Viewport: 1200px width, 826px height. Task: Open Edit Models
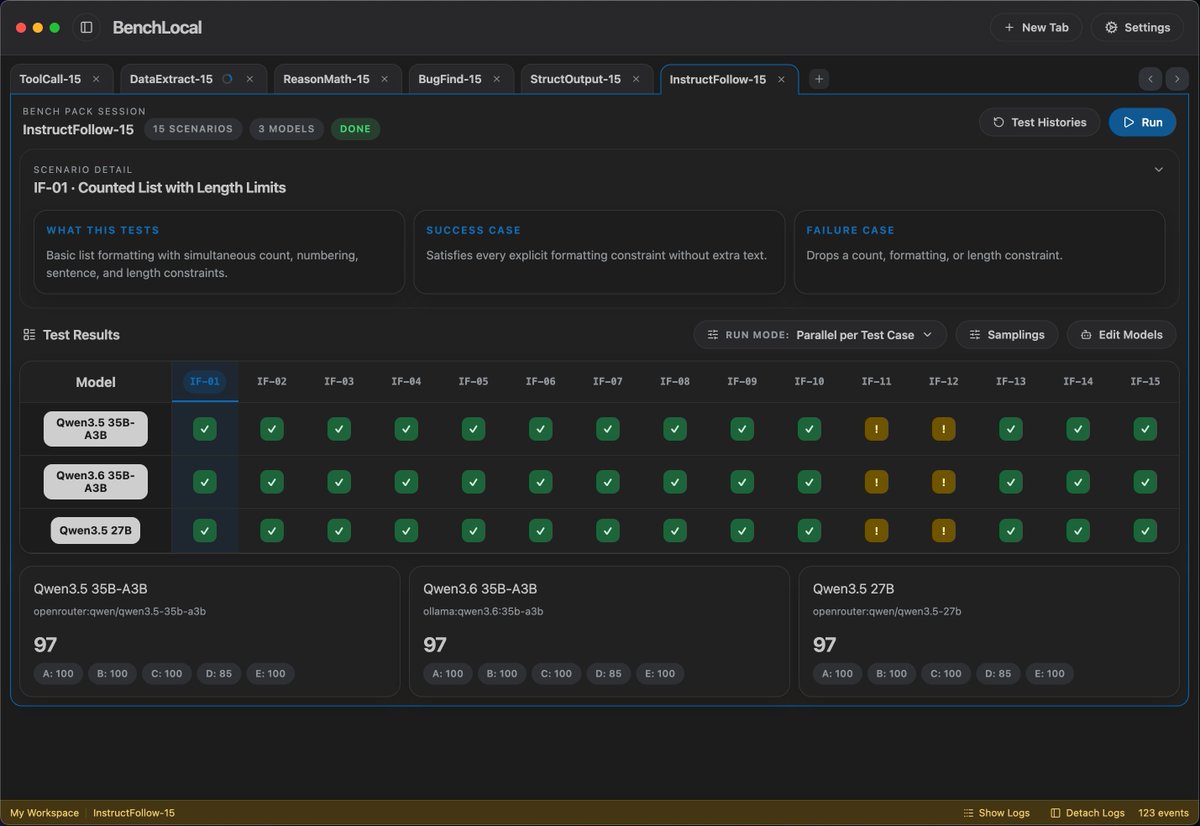(1121, 335)
